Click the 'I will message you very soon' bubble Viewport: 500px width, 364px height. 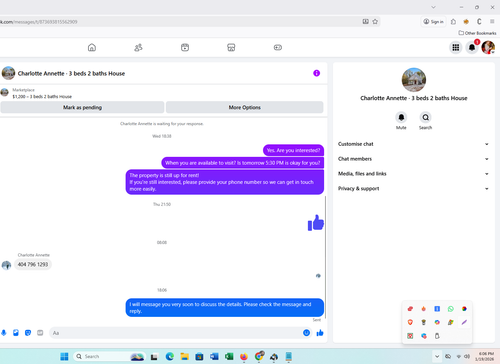[x=225, y=308]
